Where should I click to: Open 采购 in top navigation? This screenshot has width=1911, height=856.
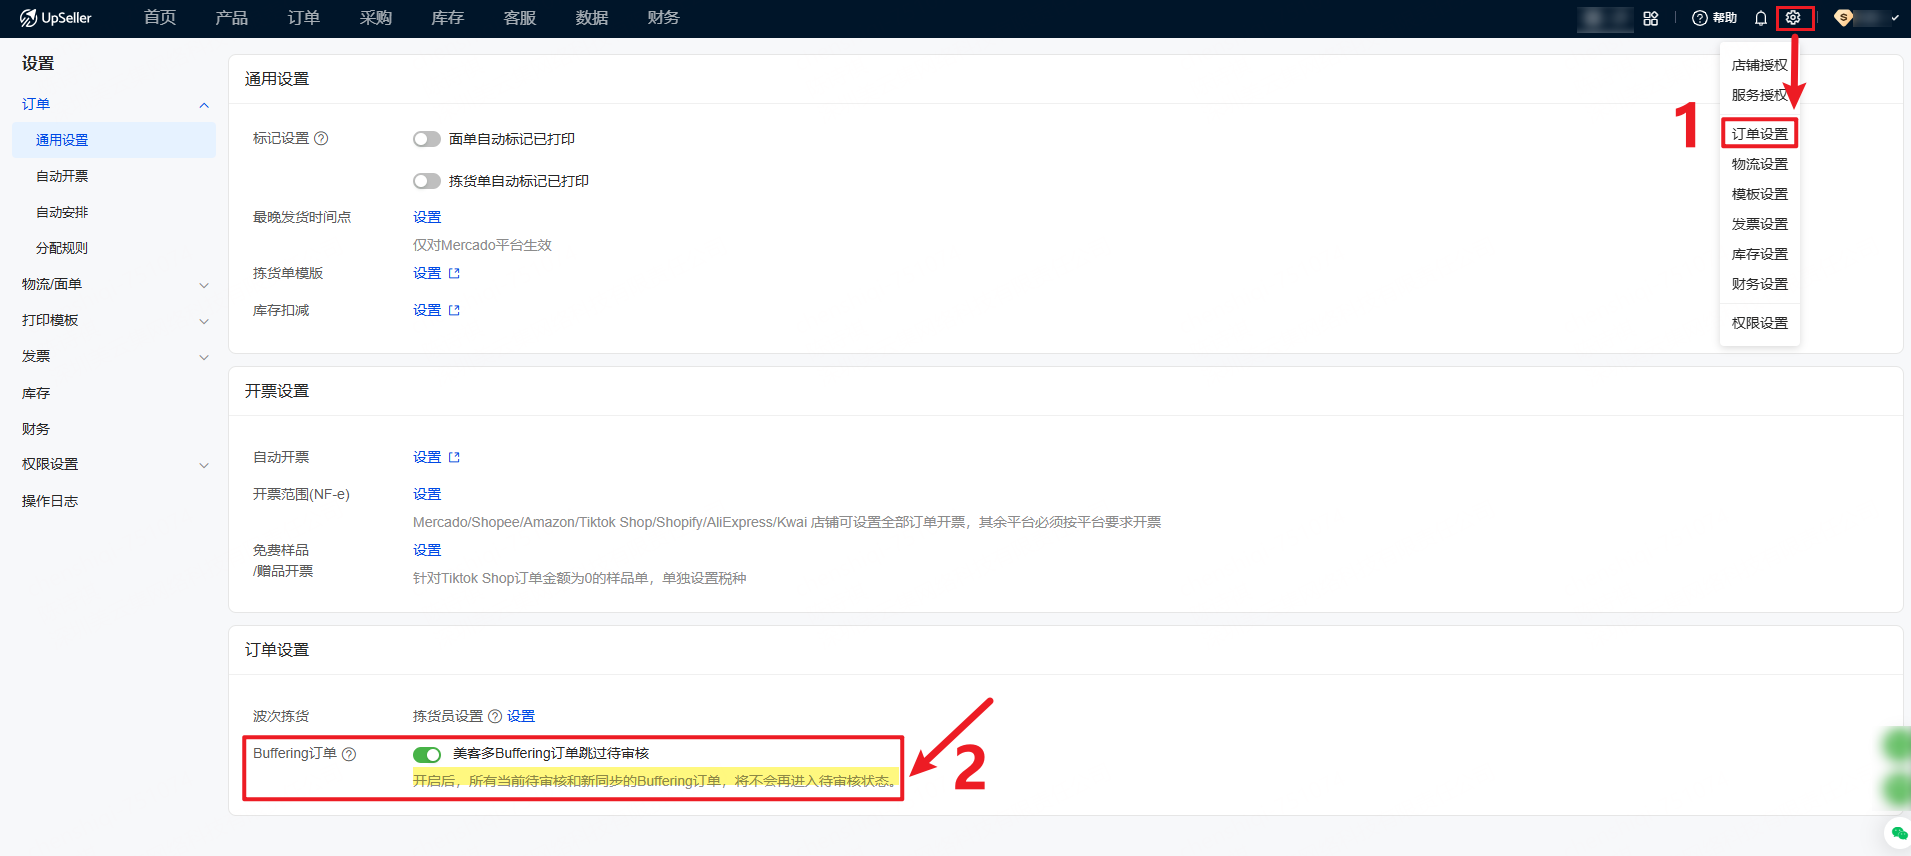376,18
